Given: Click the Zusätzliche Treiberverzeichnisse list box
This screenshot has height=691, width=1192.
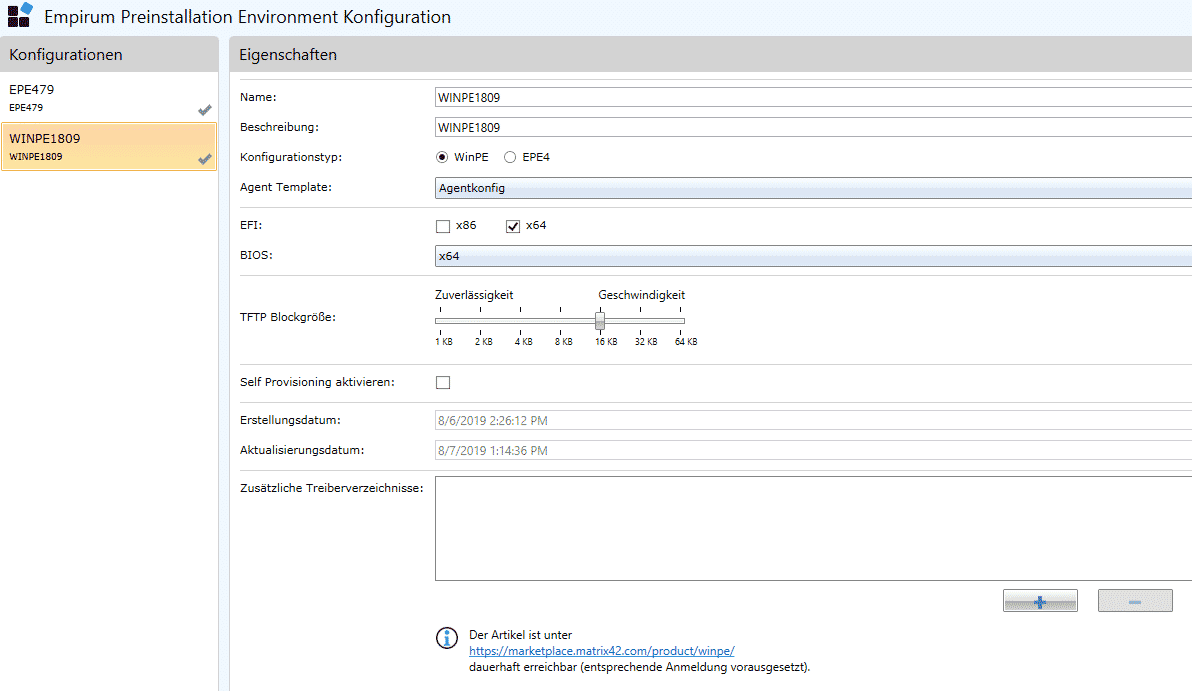Looking at the screenshot, I should pos(813,529).
